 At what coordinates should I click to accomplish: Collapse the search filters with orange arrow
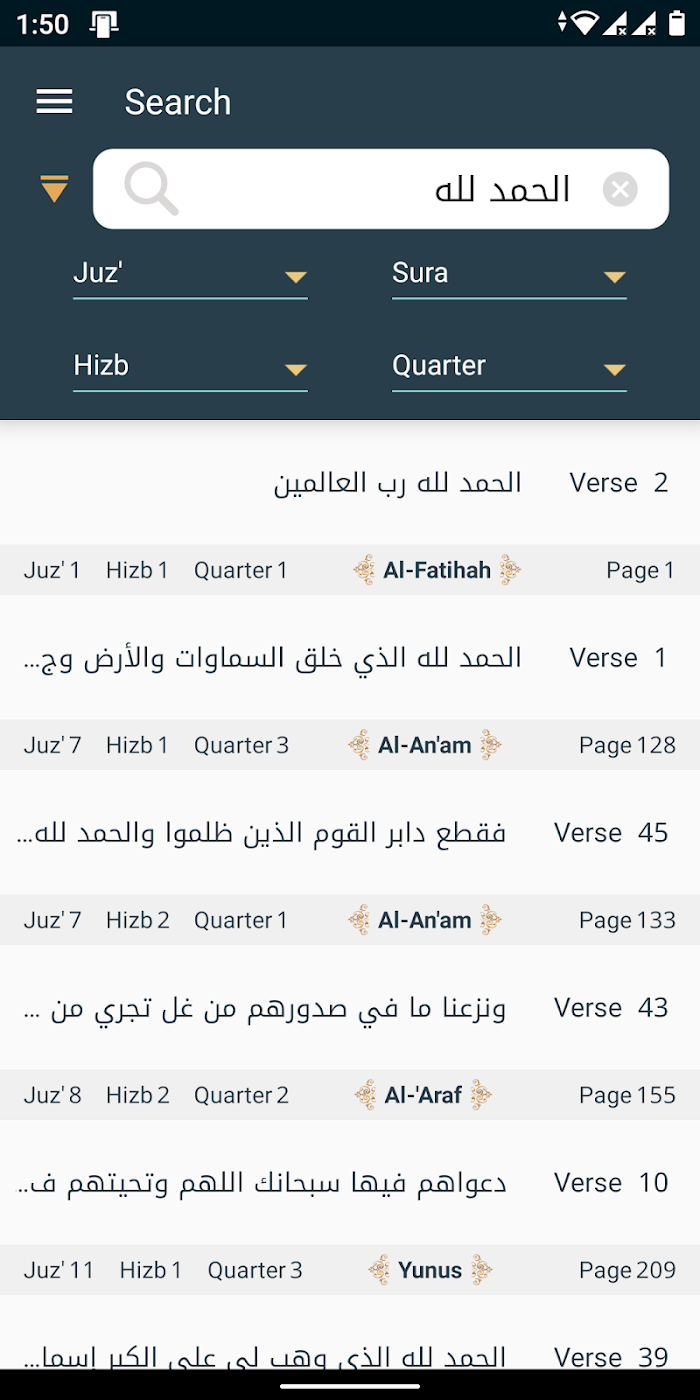point(54,188)
